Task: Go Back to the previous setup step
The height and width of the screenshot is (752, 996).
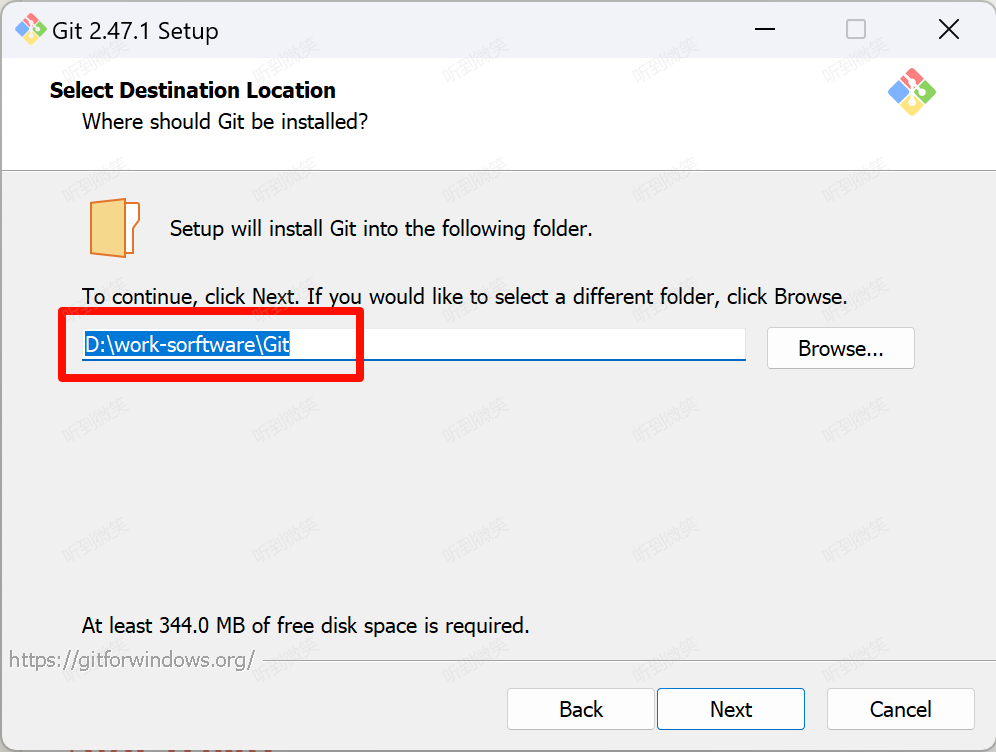Action: point(581,709)
